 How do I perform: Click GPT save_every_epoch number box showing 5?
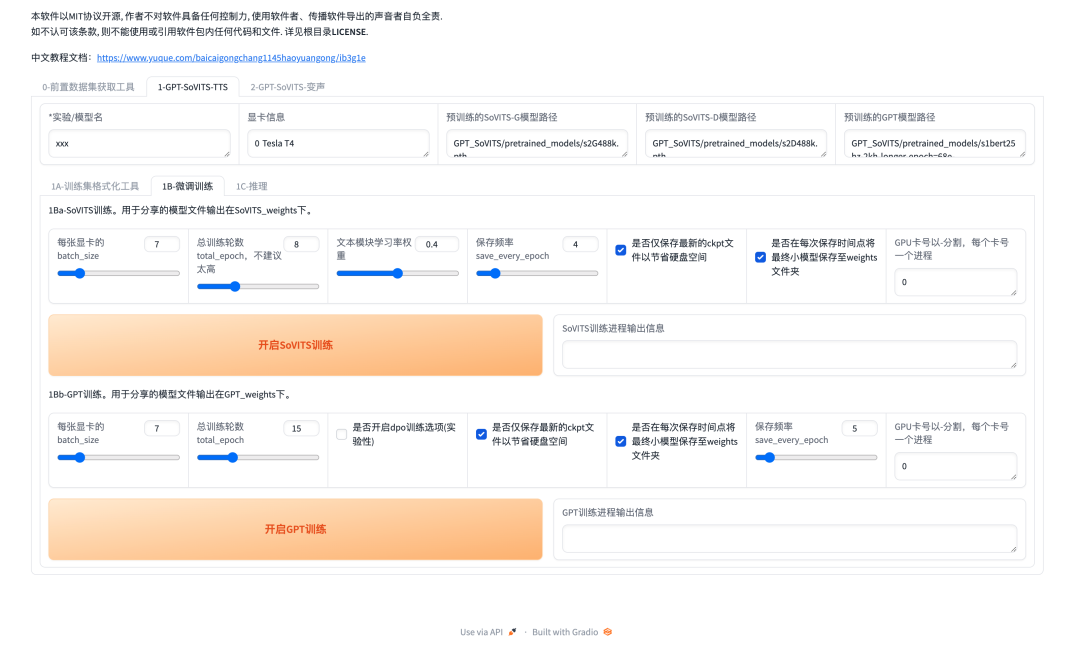pos(860,428)
